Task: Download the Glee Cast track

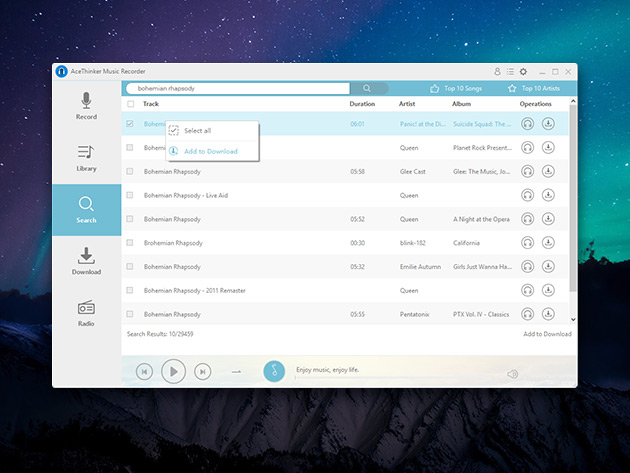Action: pos(548,171)
